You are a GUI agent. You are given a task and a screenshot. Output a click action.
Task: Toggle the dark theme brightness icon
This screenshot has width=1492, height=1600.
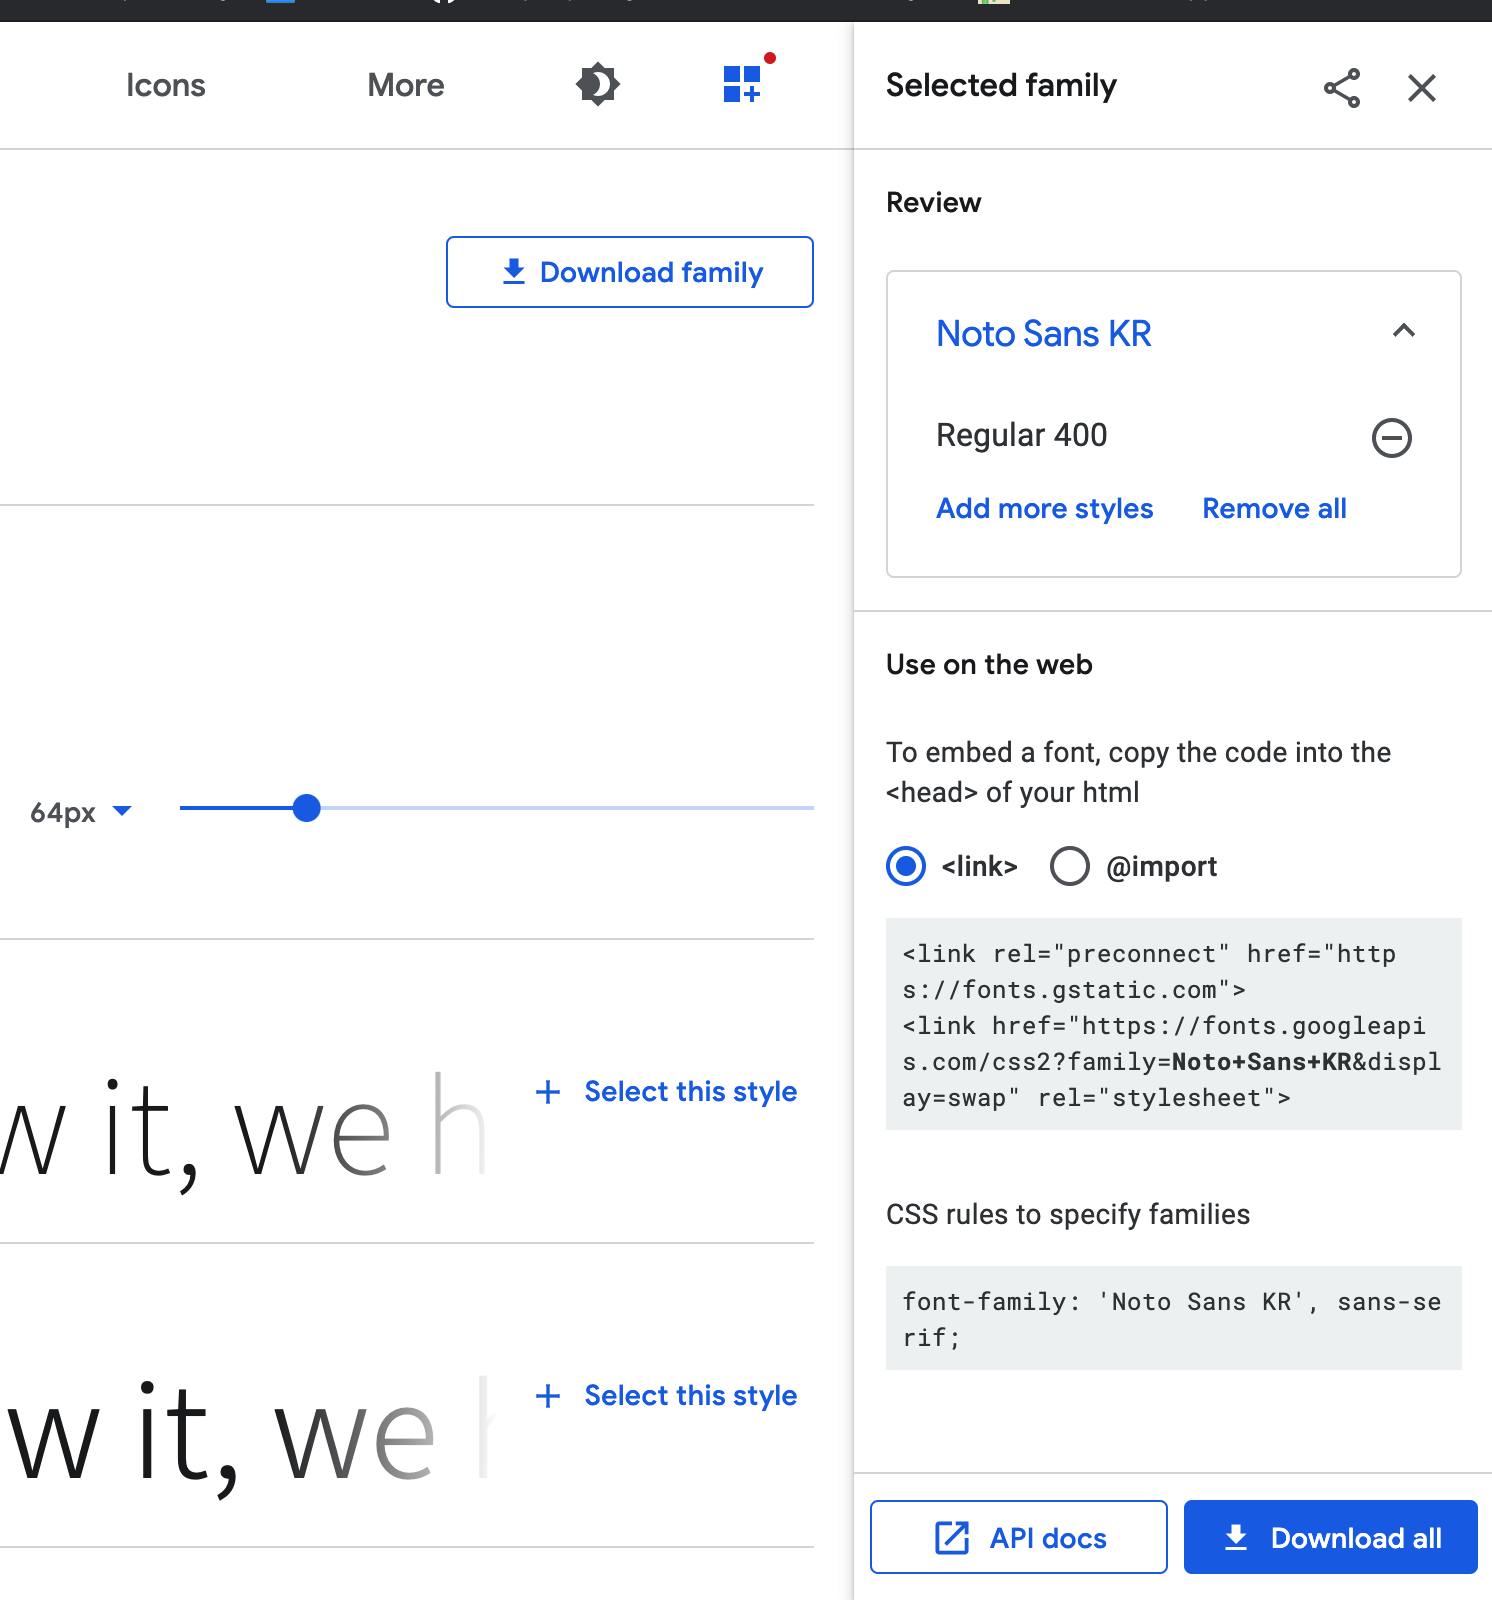[x=598, y=85]
